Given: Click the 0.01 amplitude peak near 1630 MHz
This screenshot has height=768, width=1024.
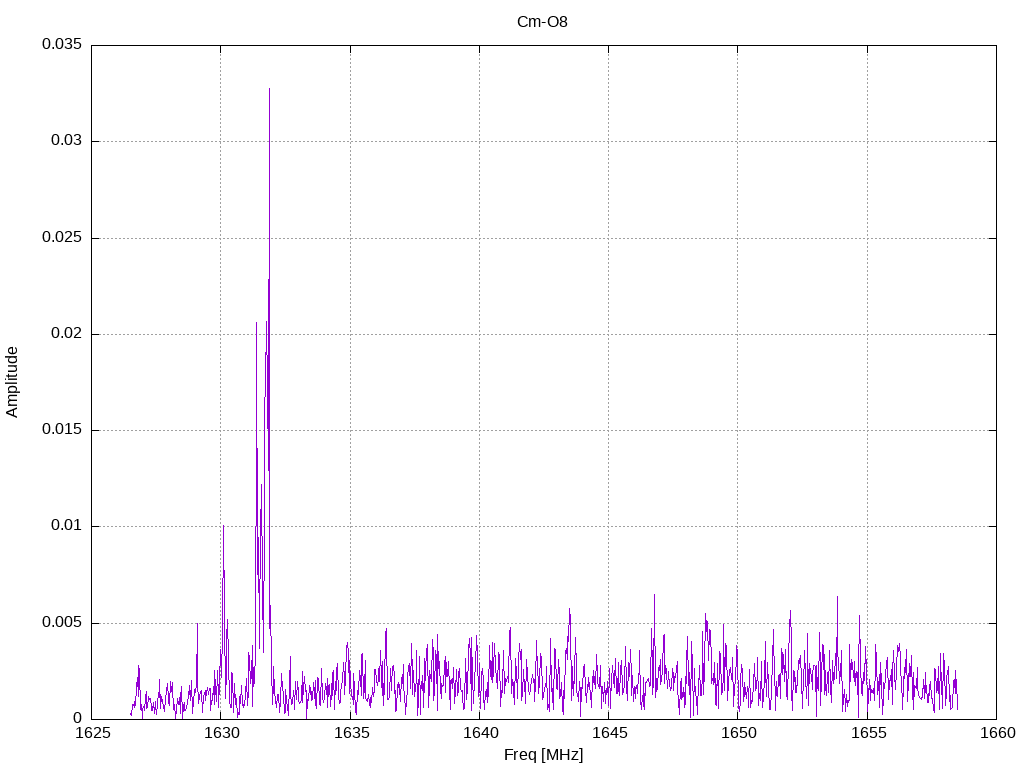Looking at the screenshot, I should pos(223,526).
